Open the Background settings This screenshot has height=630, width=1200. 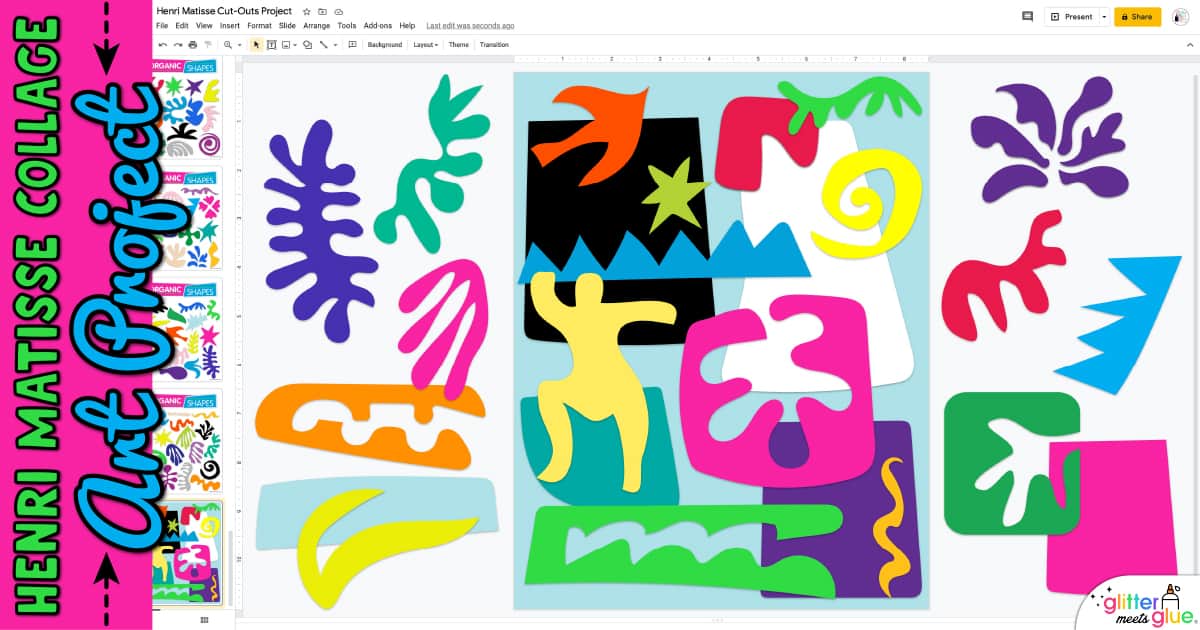[x=385, y=44]
